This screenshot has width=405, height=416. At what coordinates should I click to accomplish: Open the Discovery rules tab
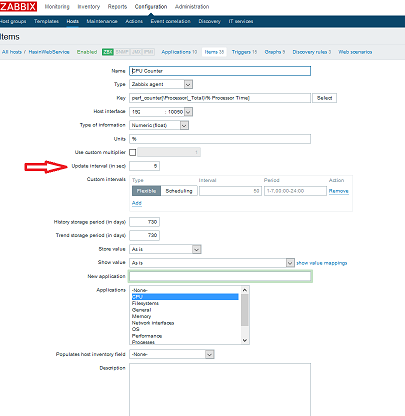point(312,52)
